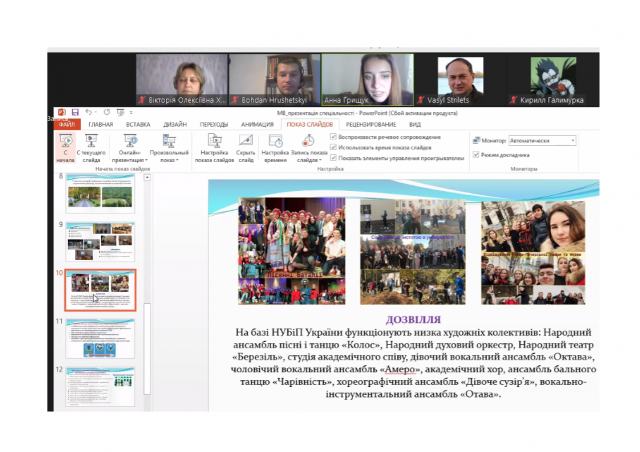Switch to the АНИМАЦИЯ ribbon tab
Viewport: 640px width, 452px height.
[255, 124]
